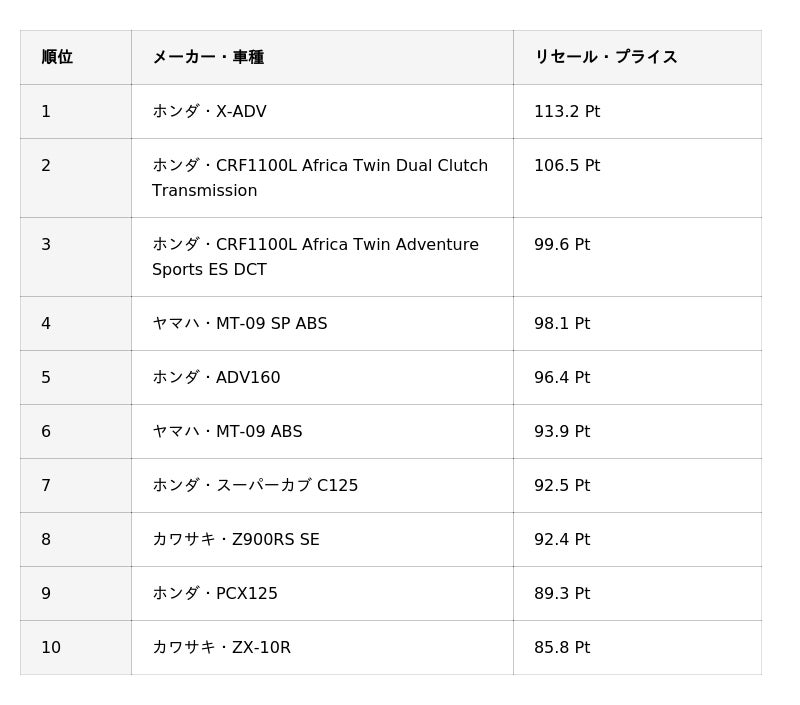Select the Africa Twin Dual Clutch Transmission cell

coord(320,178)
